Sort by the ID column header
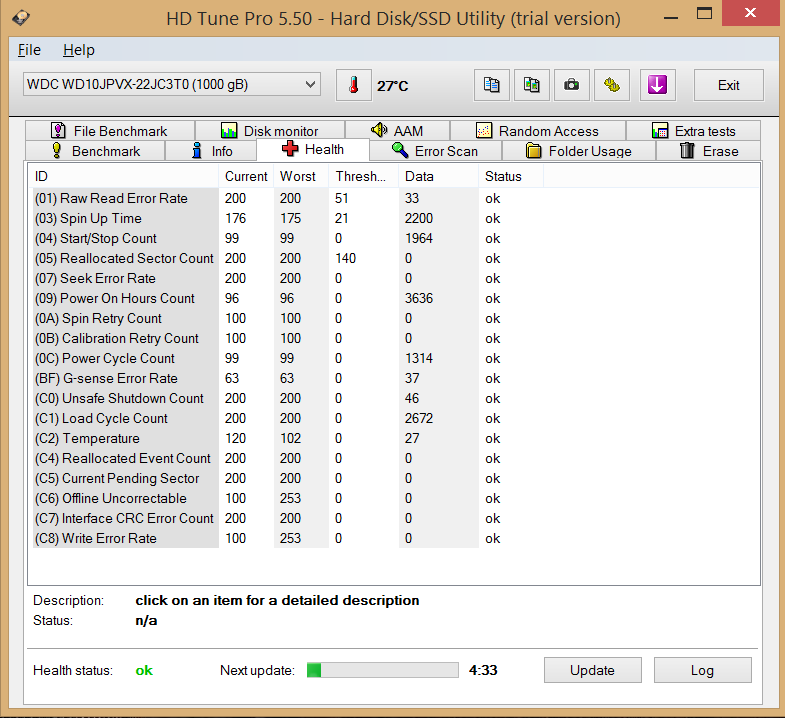Image resolution: width=785 pixels, height=718 pixels. [124, 176]
